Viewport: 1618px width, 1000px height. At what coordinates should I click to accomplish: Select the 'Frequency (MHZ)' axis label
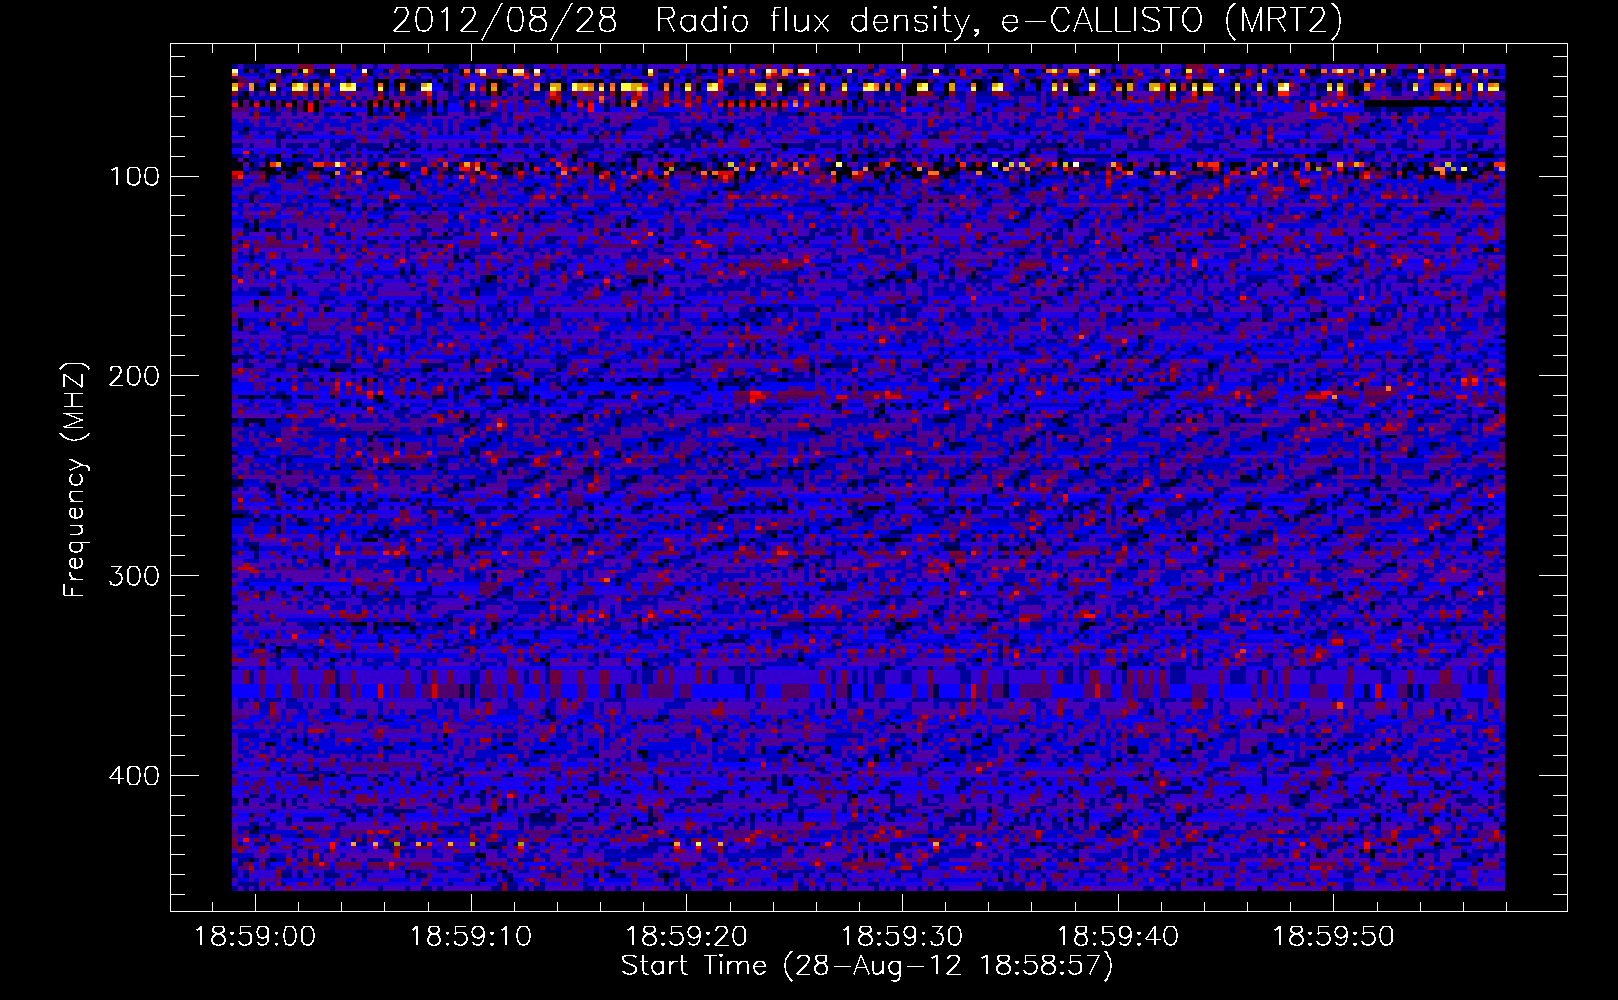click(75, 479)
